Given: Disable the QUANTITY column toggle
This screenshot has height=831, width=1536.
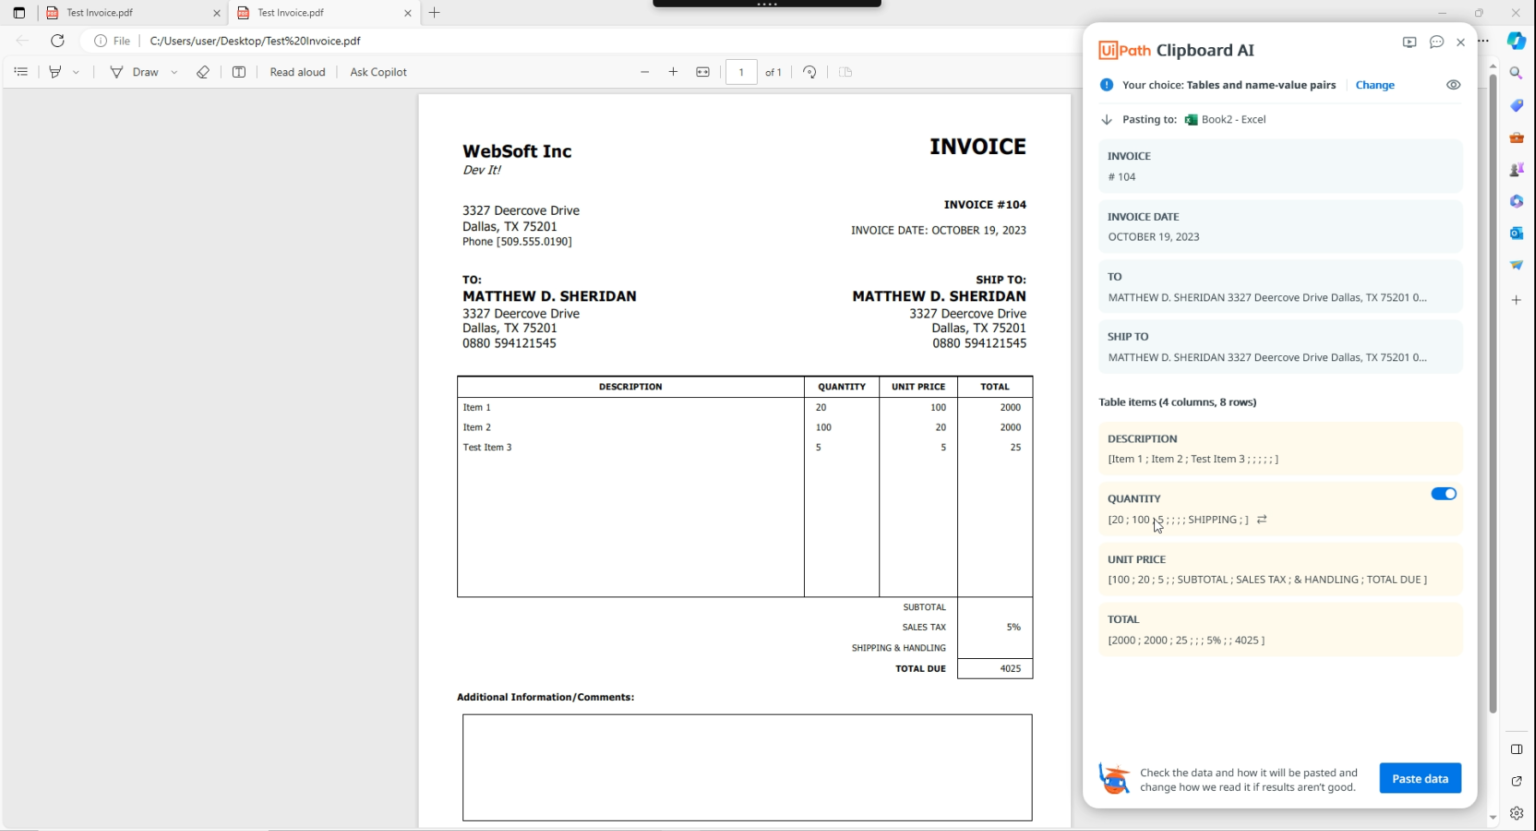Looking at the screenshot, I should click(1444, 493).
